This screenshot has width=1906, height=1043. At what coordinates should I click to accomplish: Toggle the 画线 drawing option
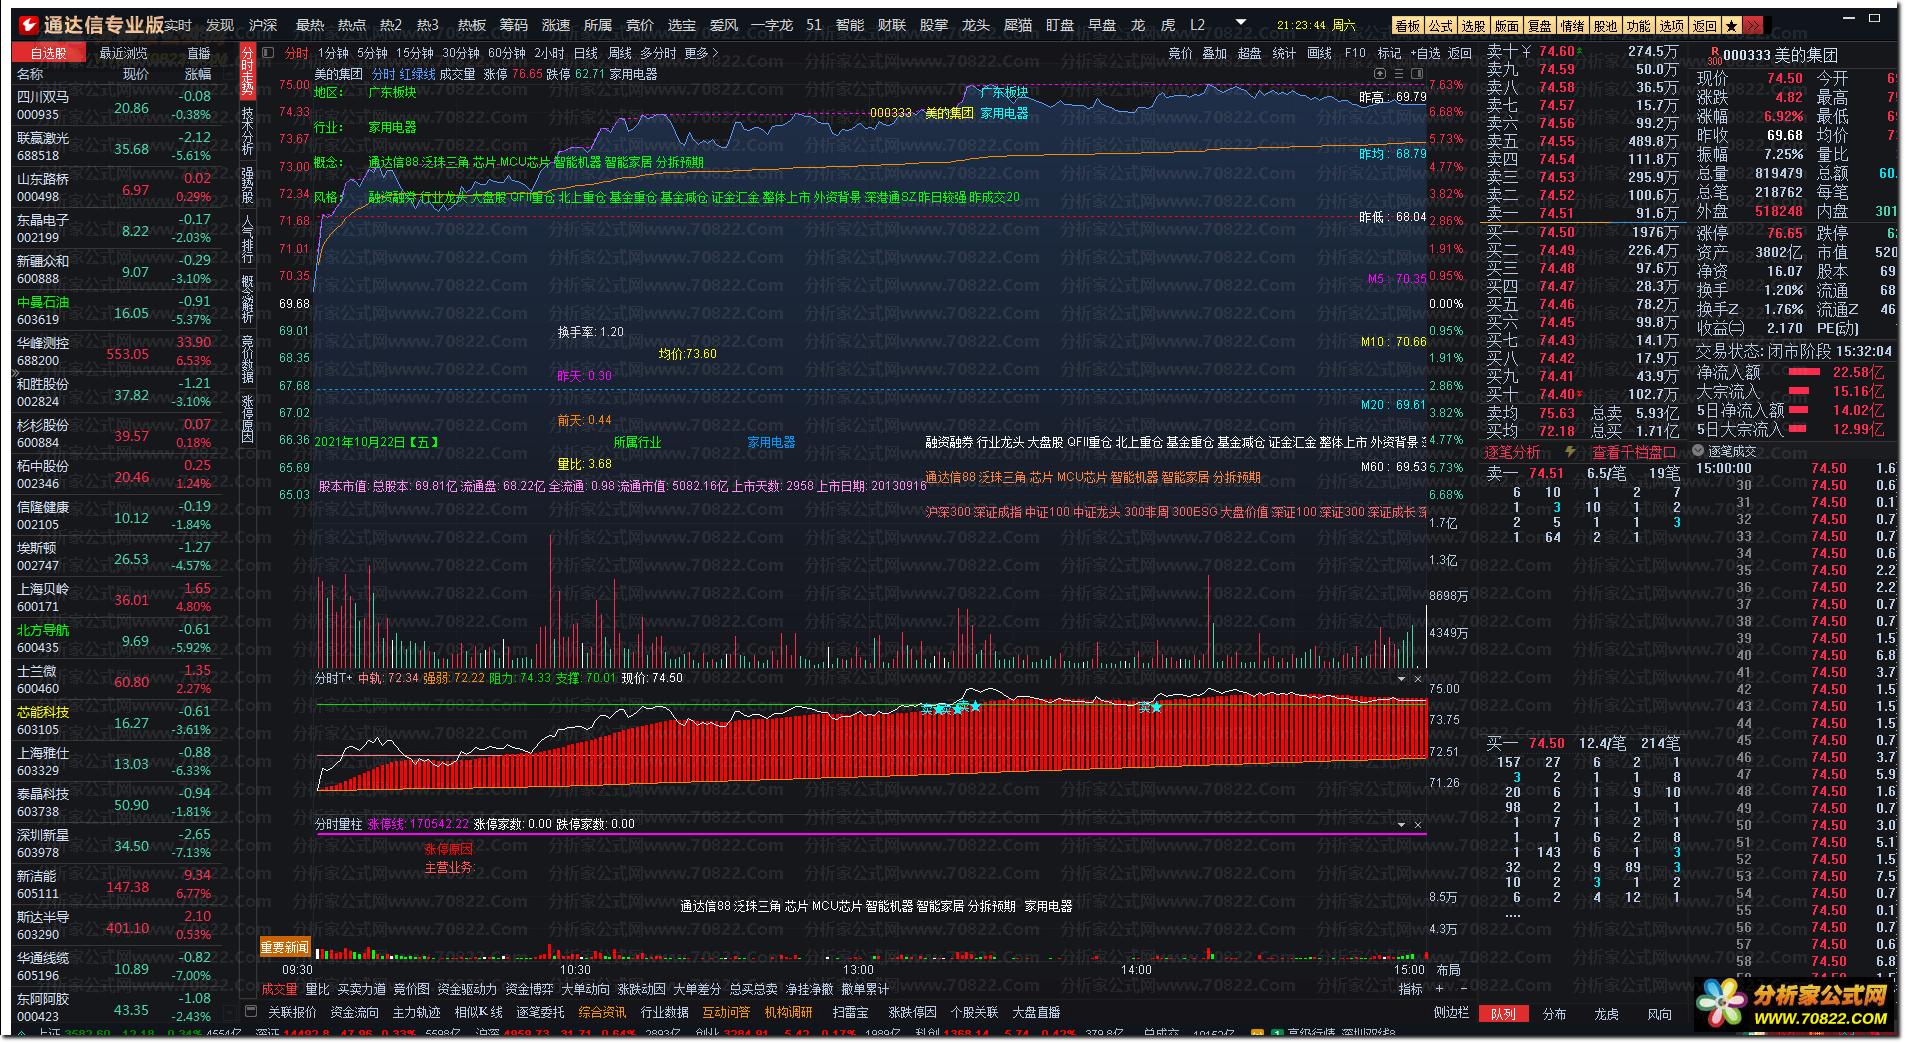coord(1320,53)
